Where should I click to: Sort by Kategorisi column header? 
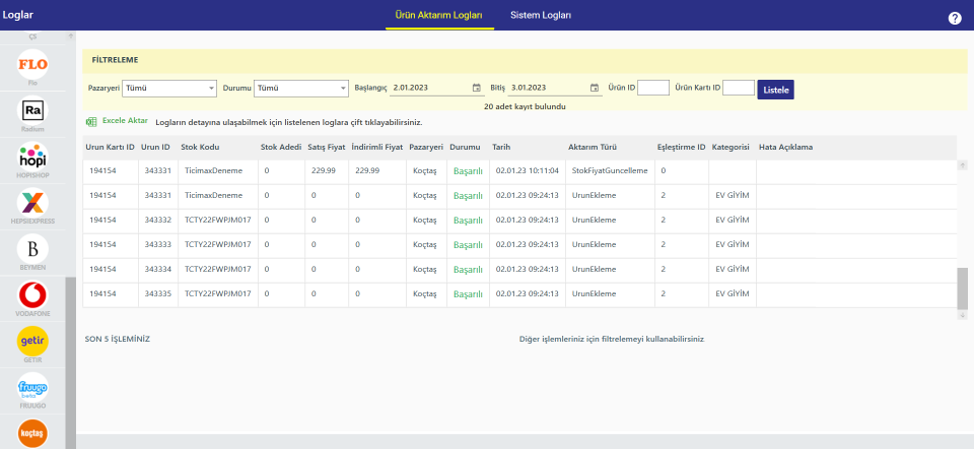pos(731,147)
